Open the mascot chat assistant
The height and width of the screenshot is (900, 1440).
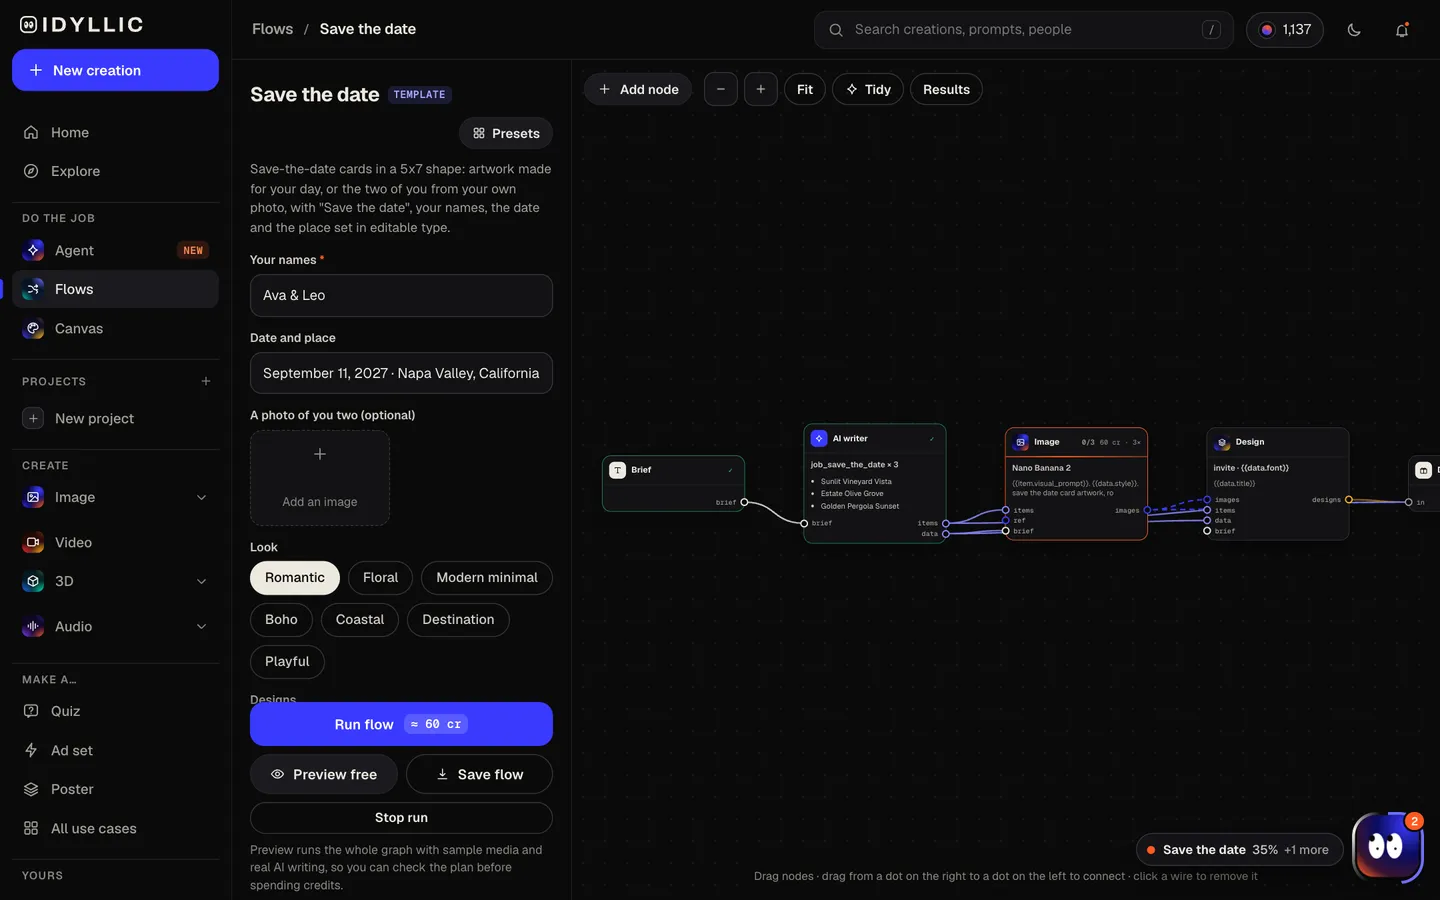coord(1387,847)
